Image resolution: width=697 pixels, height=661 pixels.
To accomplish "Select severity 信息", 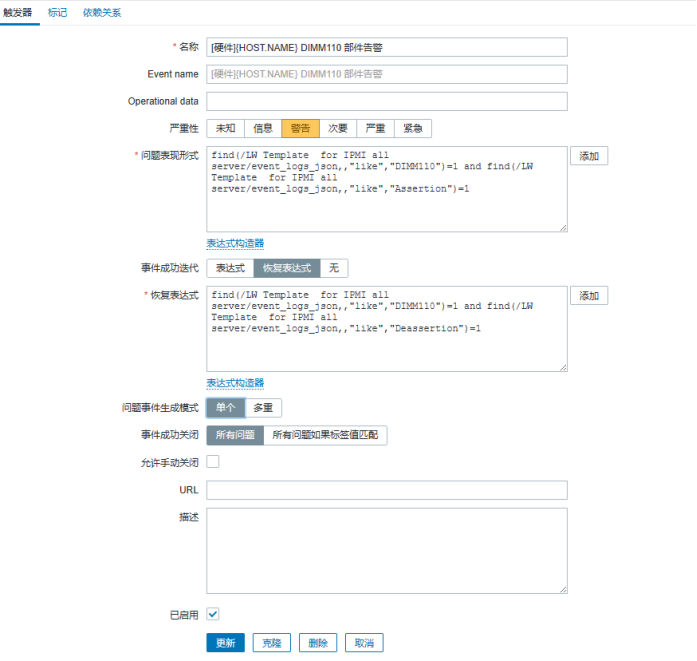I will pos(263,128).
